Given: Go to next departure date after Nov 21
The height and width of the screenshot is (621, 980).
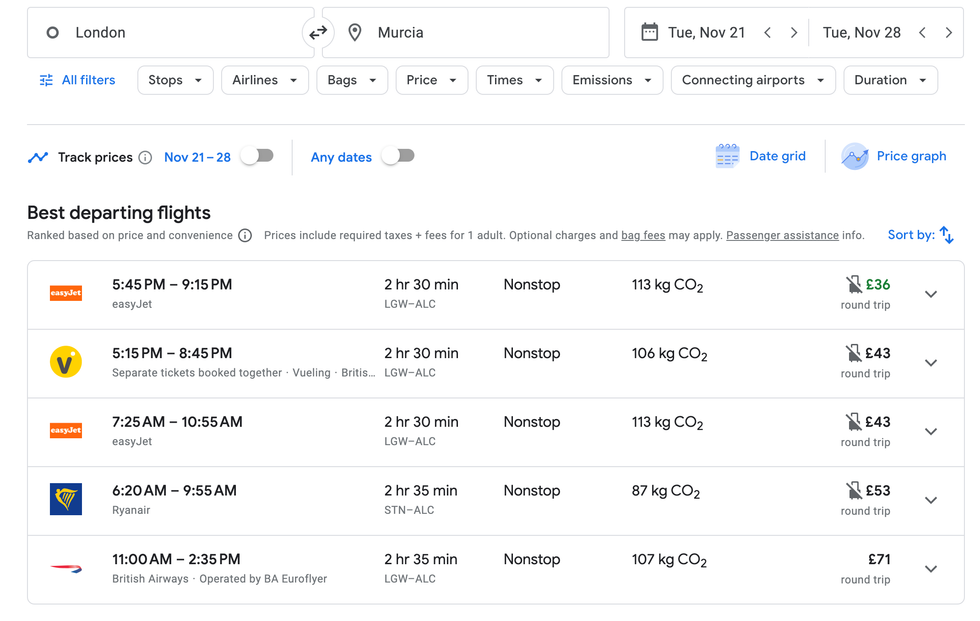Looking at the screenshot, I should [794, 33].
